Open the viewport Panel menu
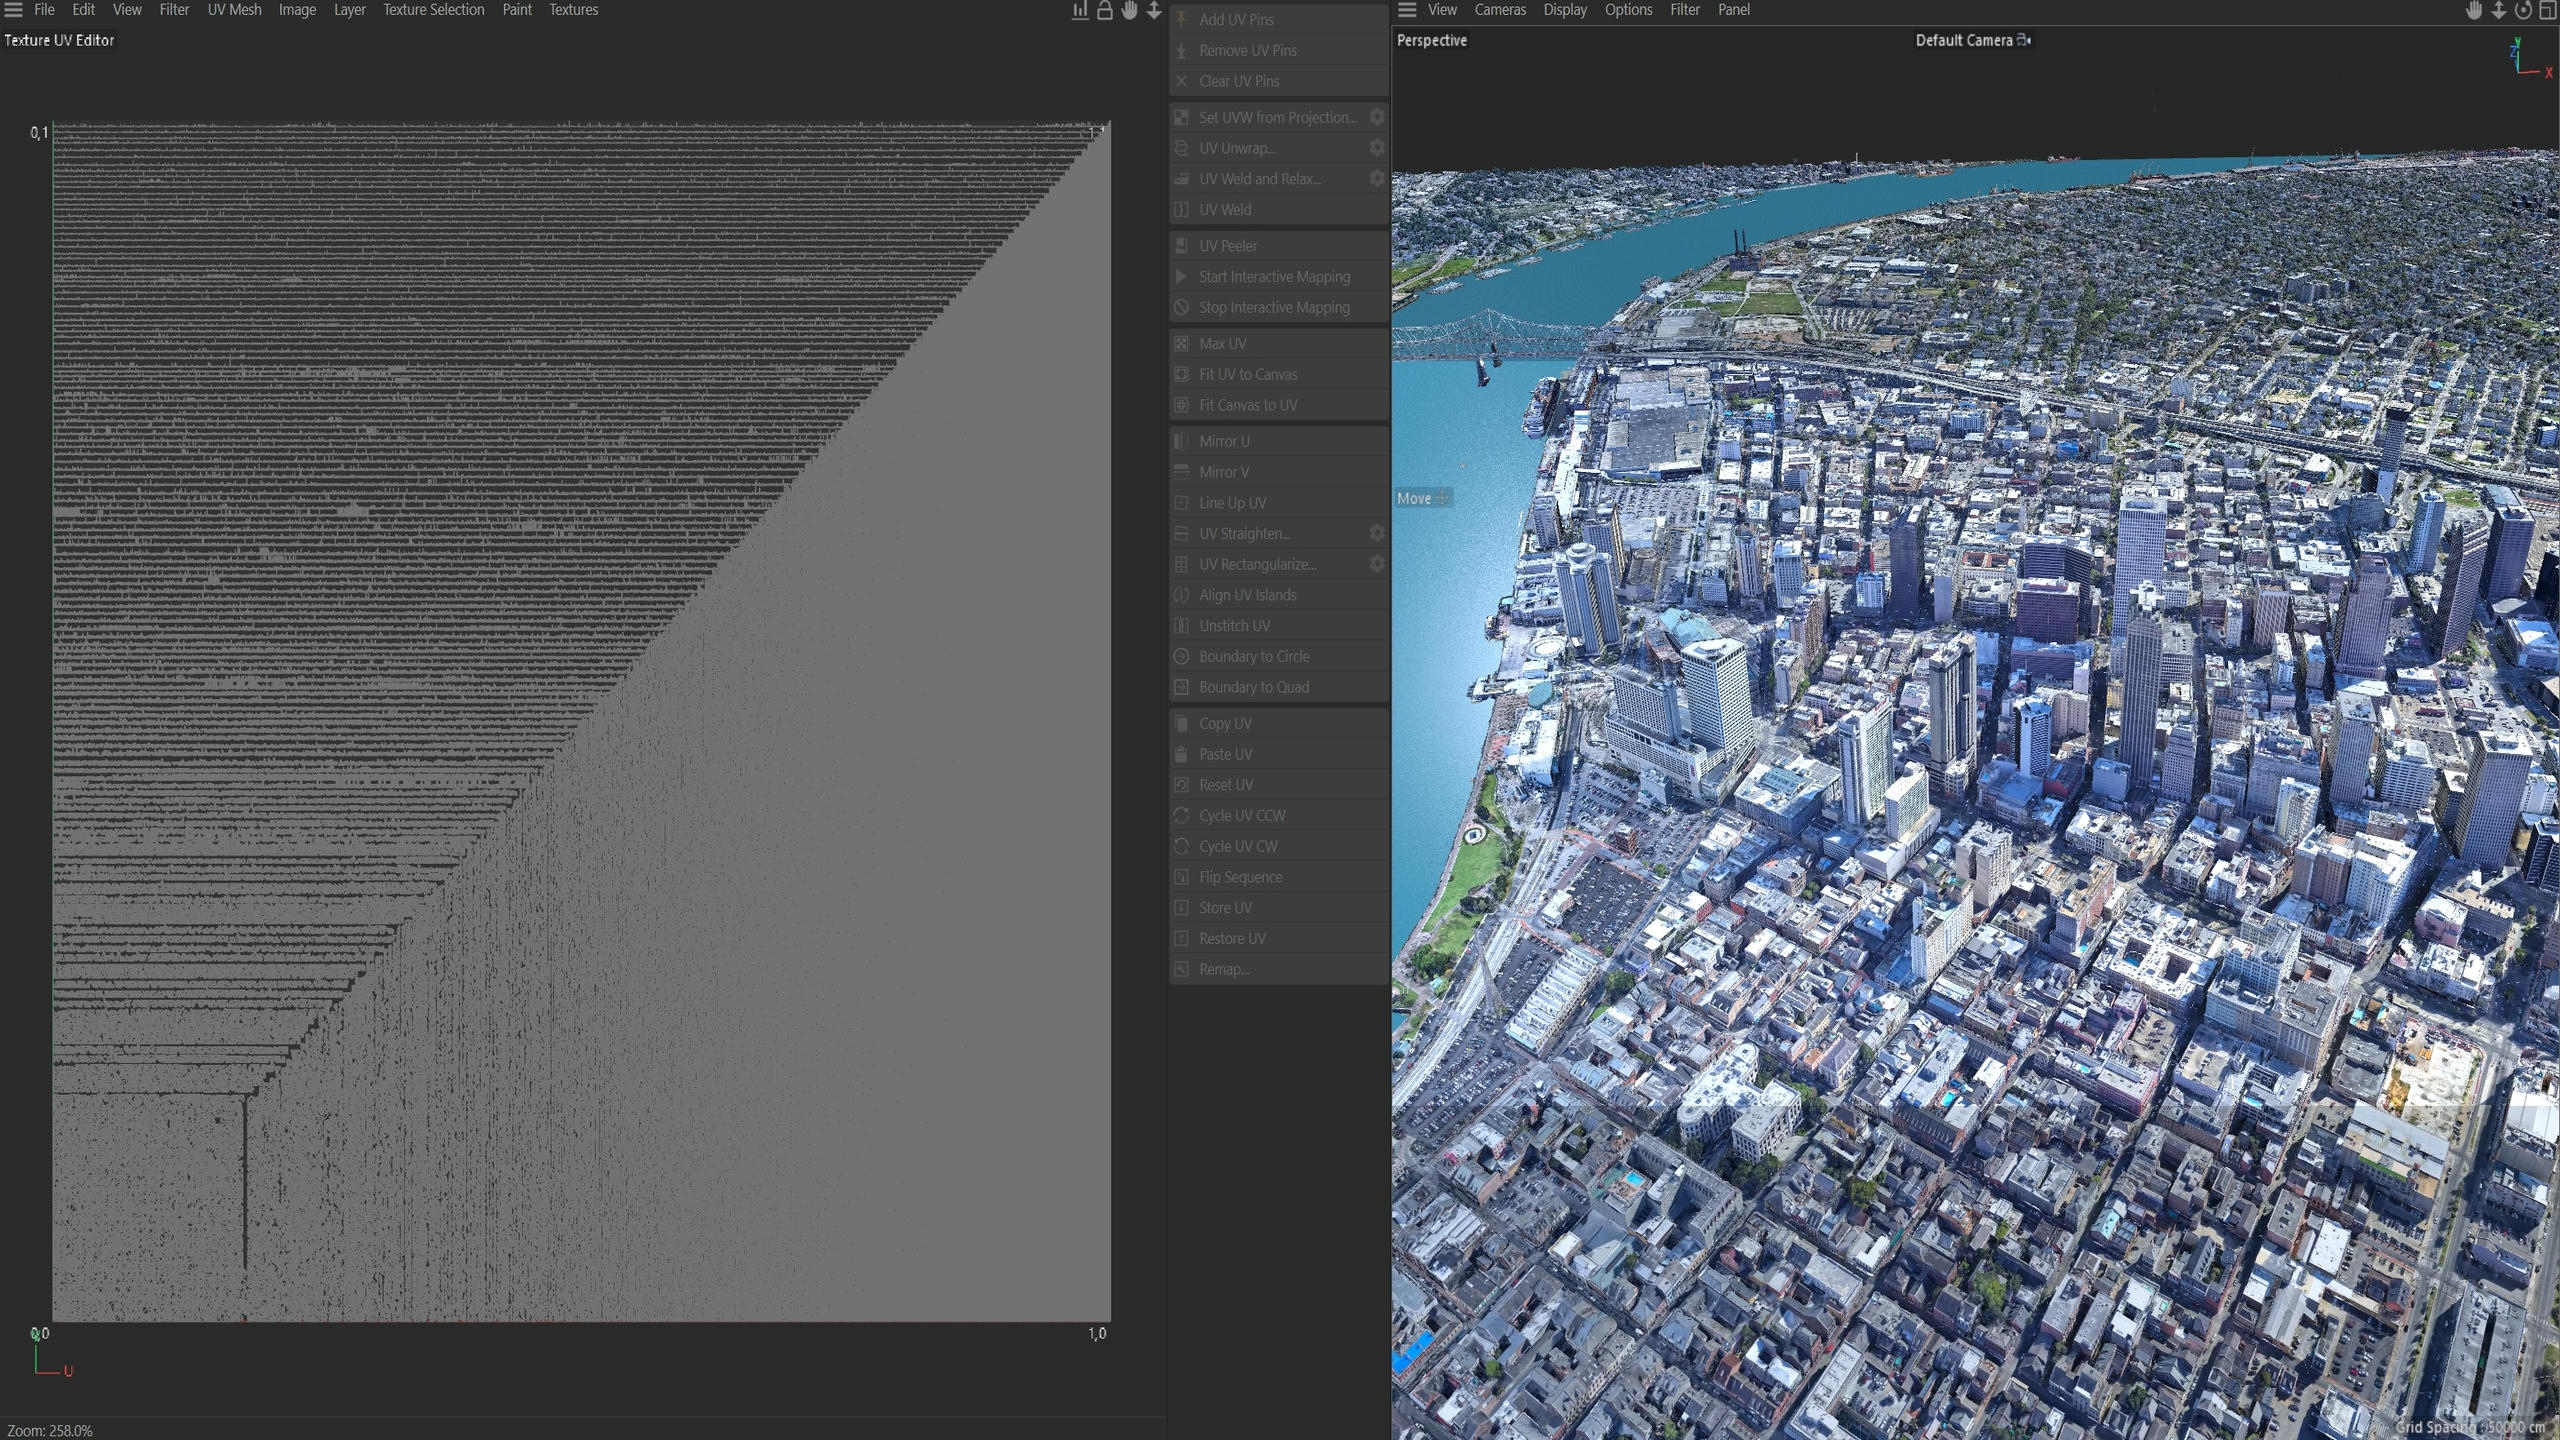Image resolution: width=2560 pixels, height=1440 pixels. [x=1734, y=10]
